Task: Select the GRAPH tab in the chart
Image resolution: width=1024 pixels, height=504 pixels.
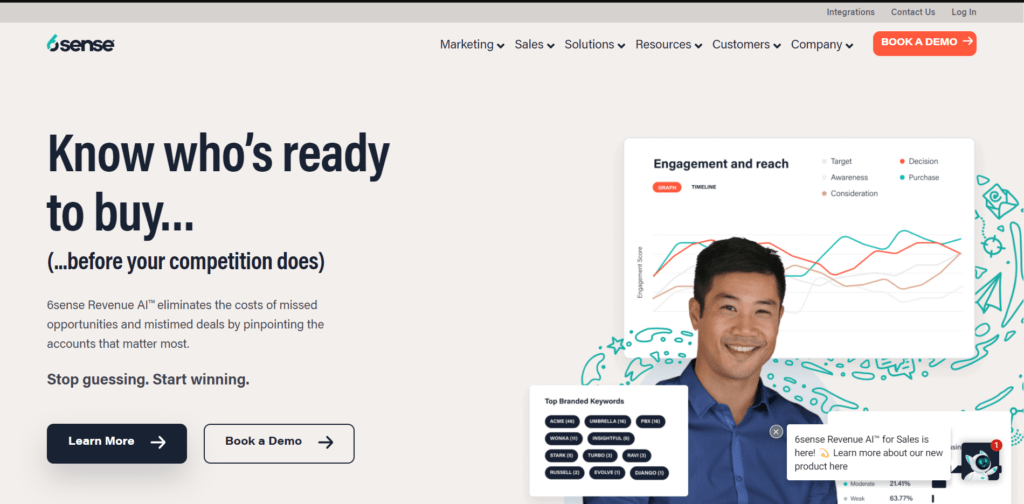Action: point(667,187)
